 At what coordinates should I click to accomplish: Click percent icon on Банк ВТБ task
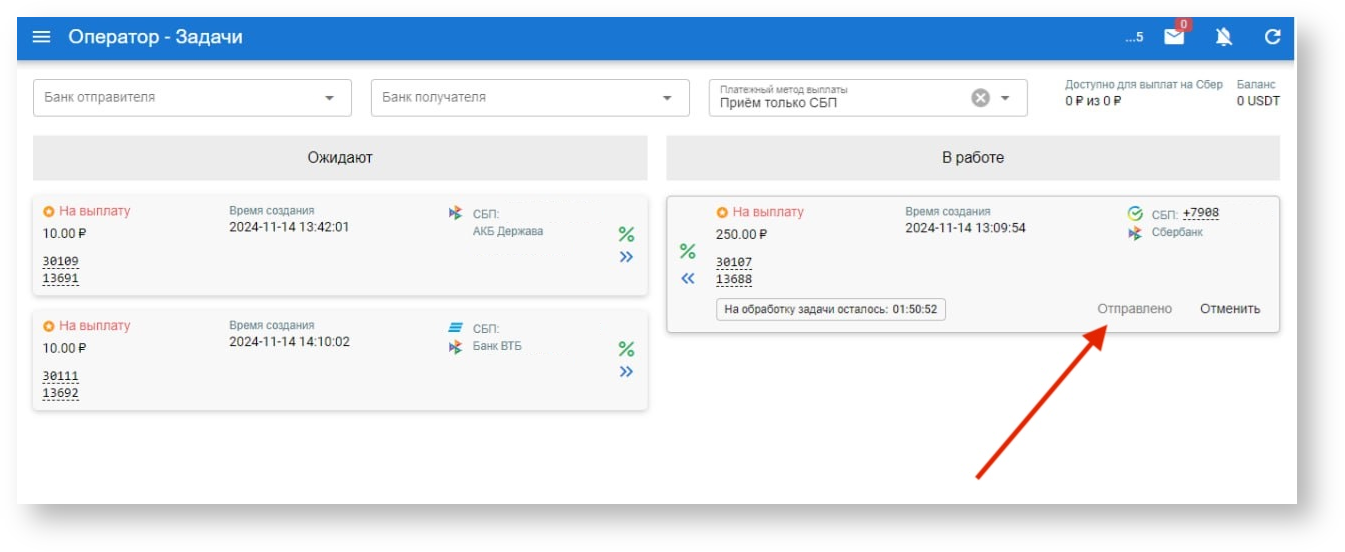pos(626,349)
